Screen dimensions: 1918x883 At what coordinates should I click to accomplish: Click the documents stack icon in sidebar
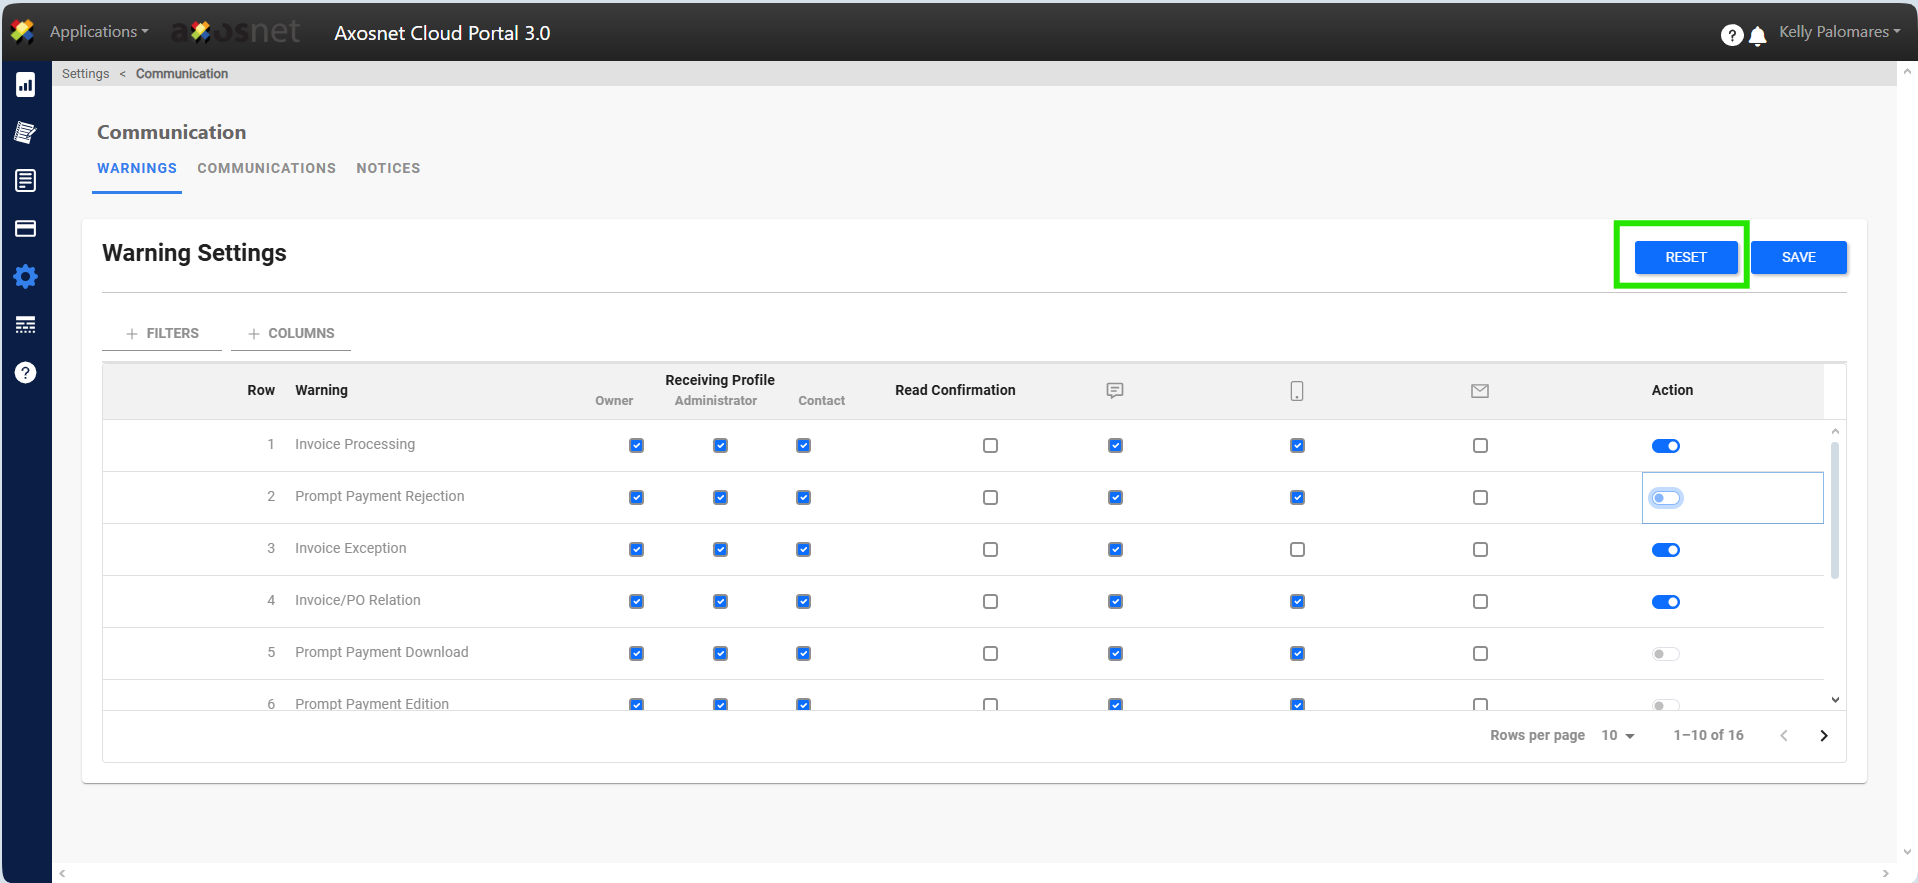click(26, 133)
